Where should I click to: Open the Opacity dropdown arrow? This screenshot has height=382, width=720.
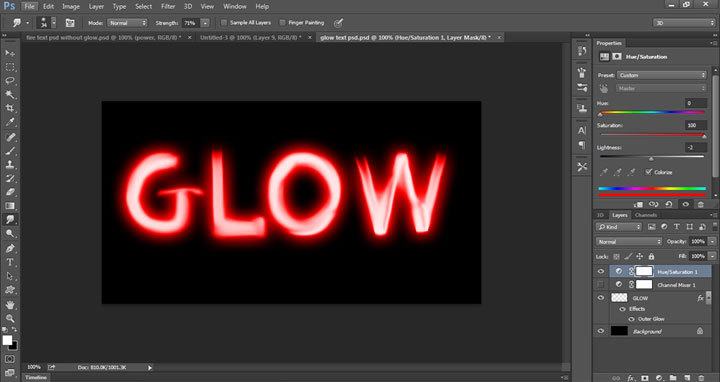(x=712, y=242)
